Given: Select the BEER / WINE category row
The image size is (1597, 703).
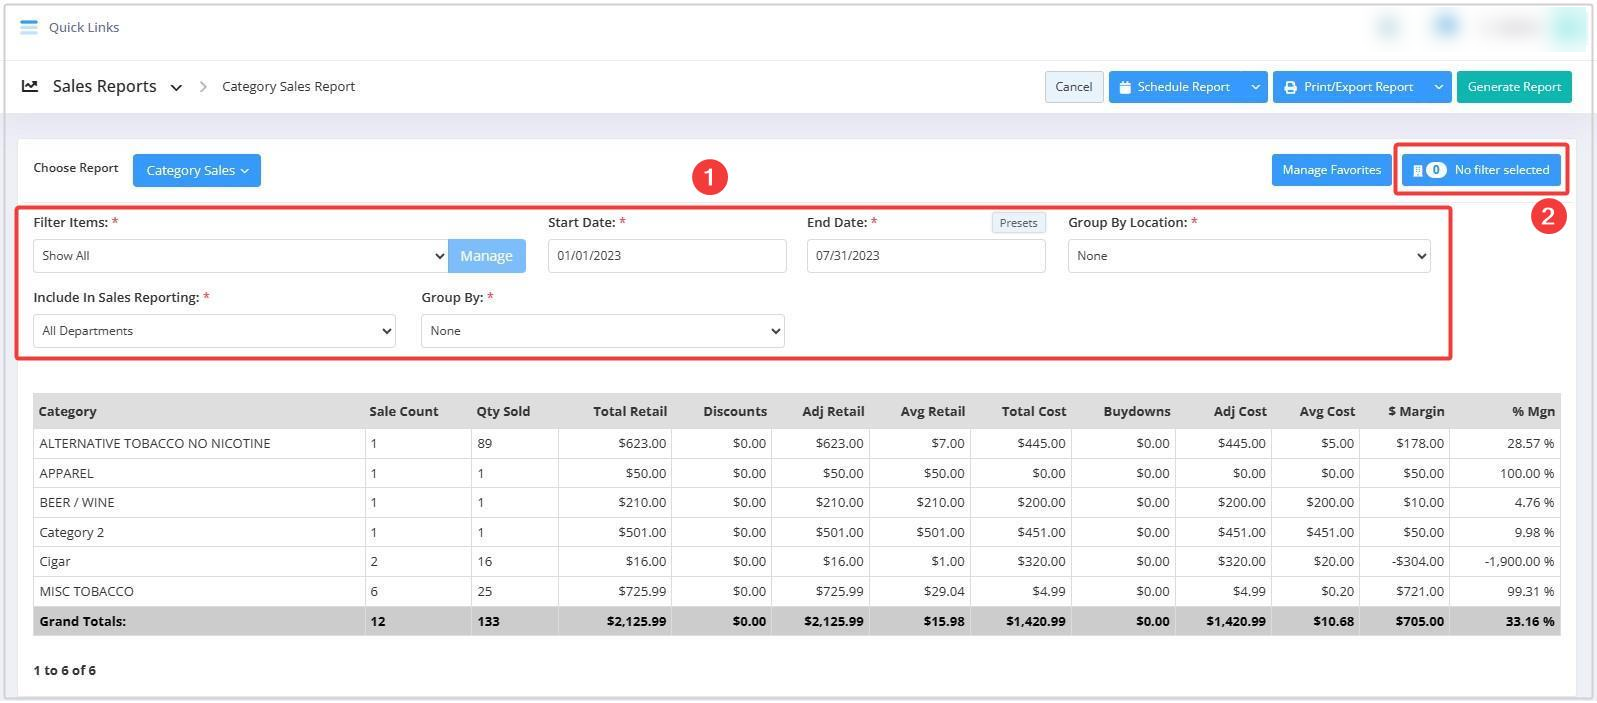Looking at the screenshot, I should 796,502.
